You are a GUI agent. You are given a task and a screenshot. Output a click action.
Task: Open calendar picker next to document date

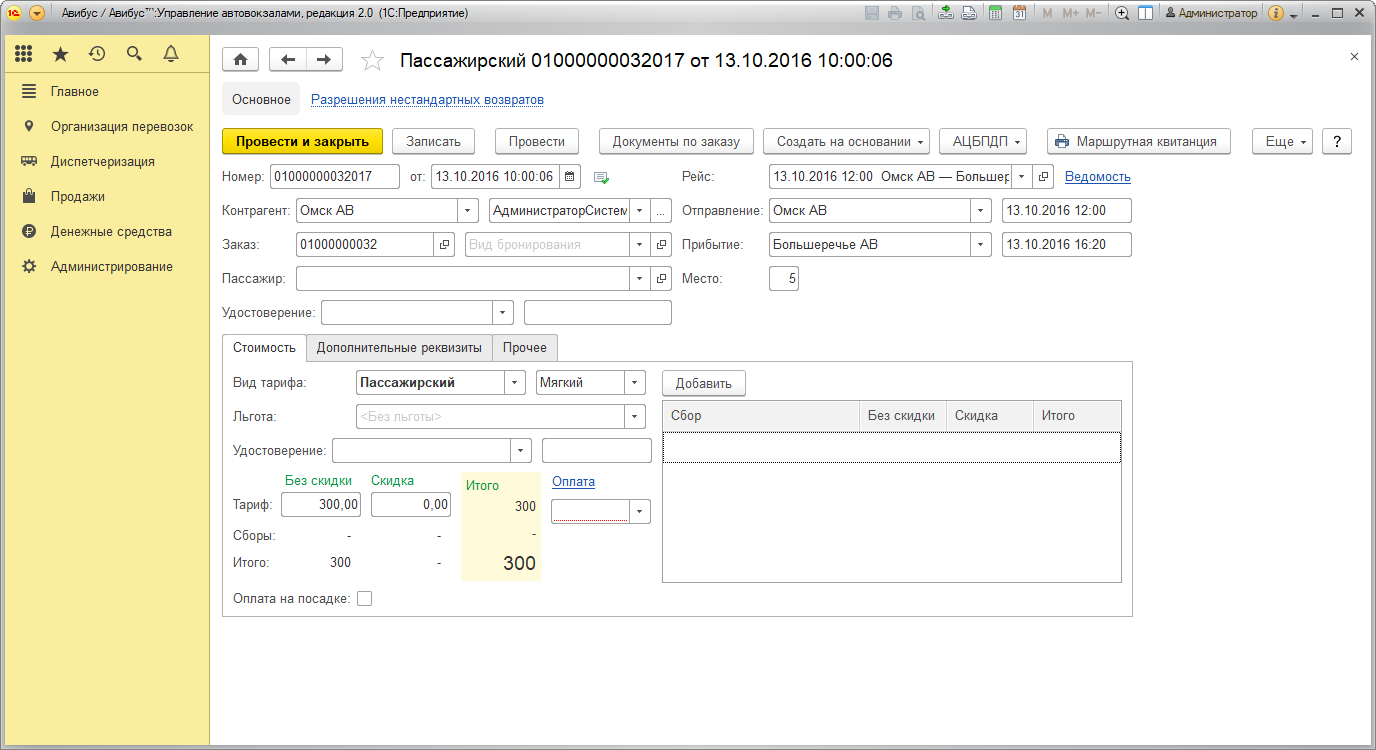[569, 177]
